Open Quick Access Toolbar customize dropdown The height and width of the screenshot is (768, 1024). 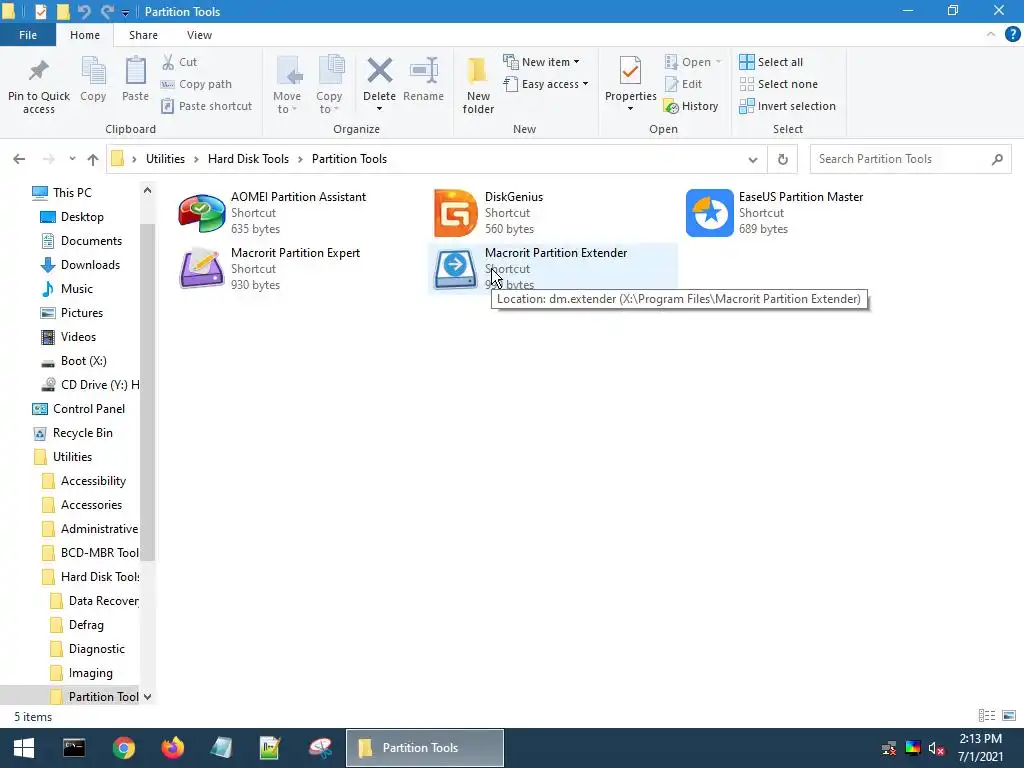[x=125, y=12]
